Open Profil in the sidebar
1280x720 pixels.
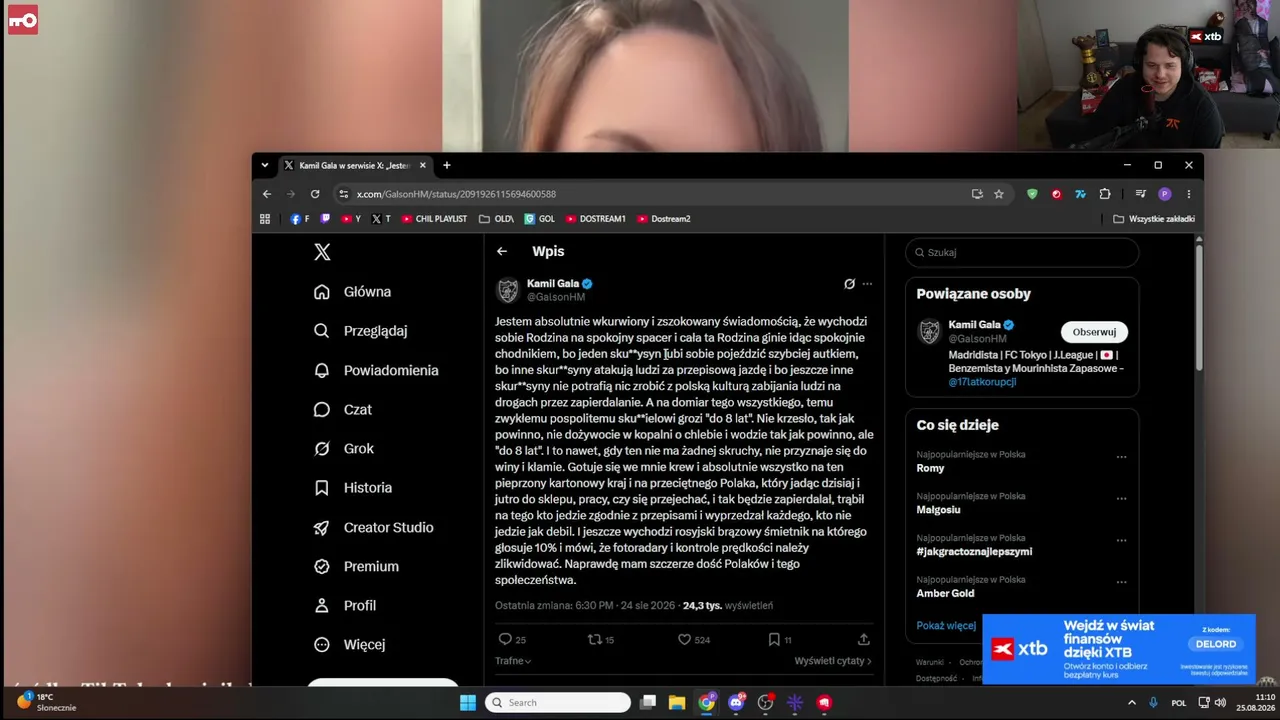pos(345,605)
